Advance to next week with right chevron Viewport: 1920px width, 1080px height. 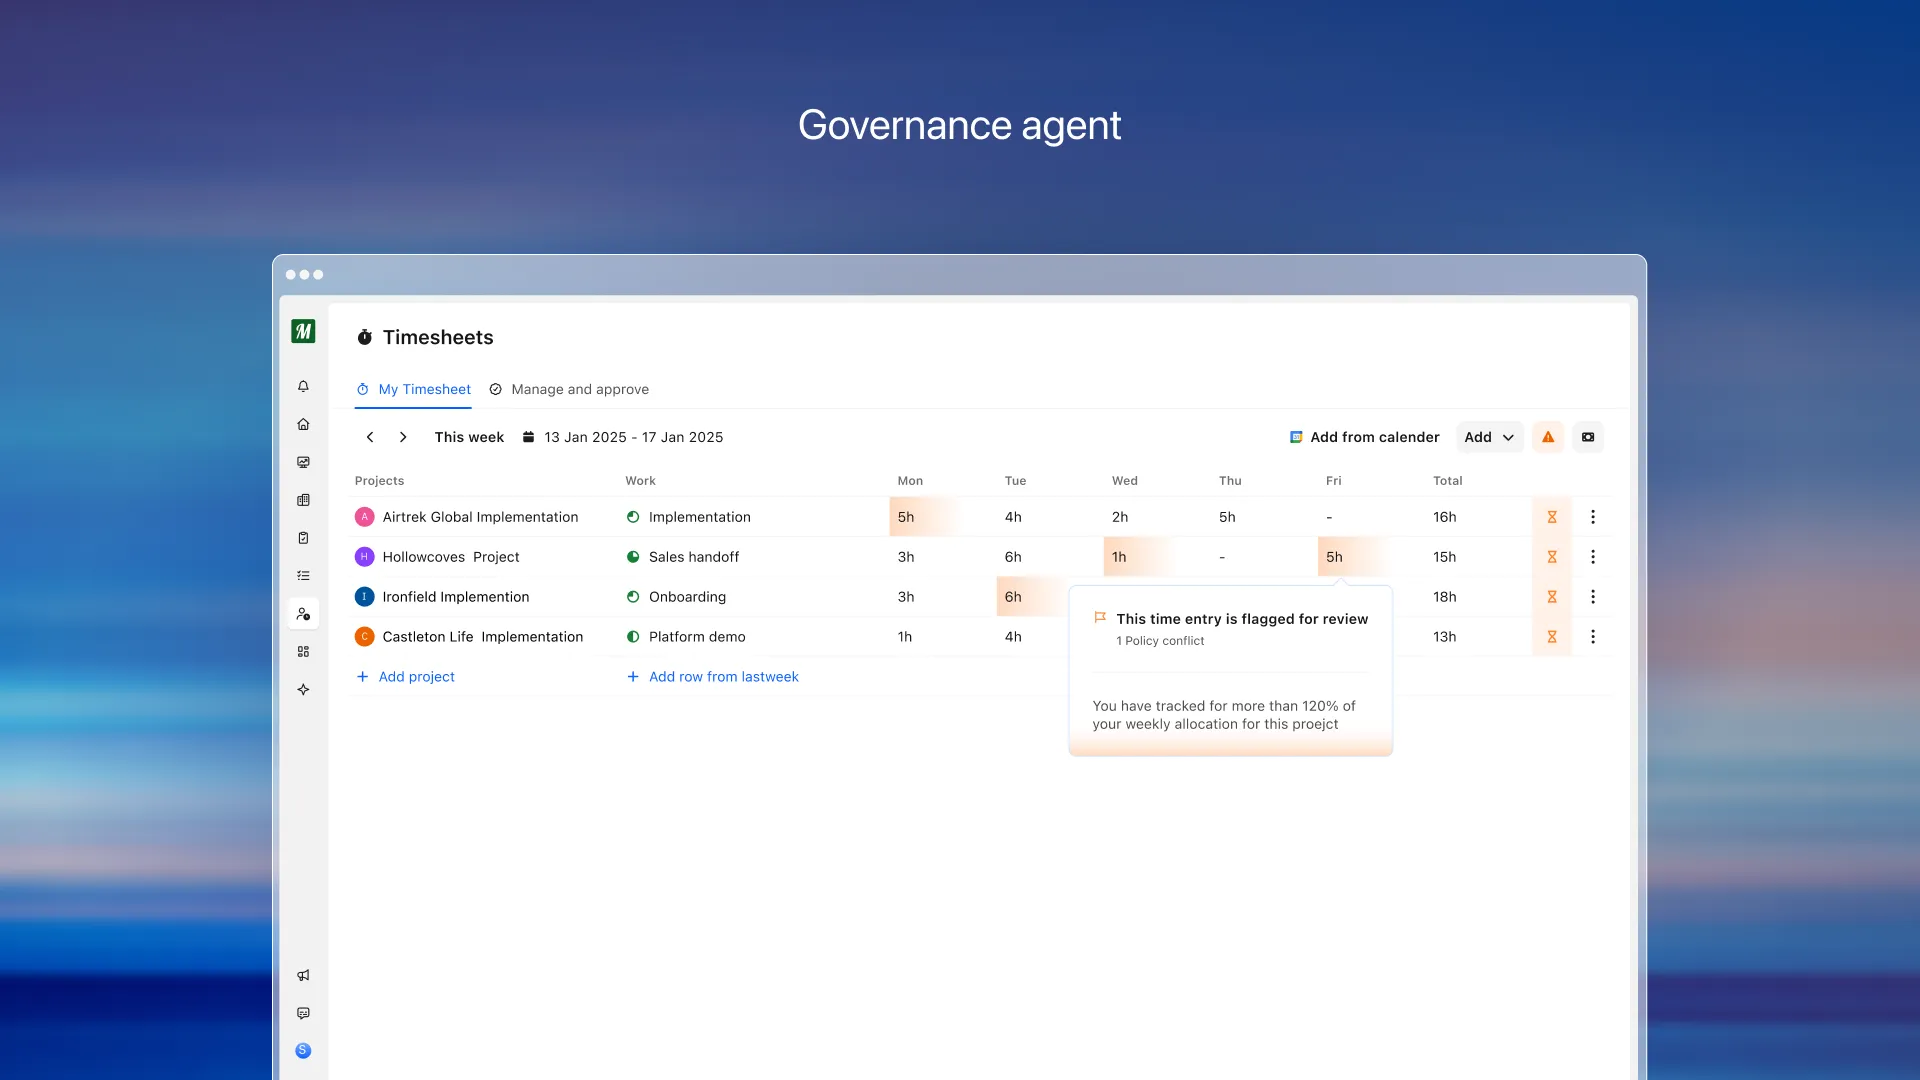point(403,437)
